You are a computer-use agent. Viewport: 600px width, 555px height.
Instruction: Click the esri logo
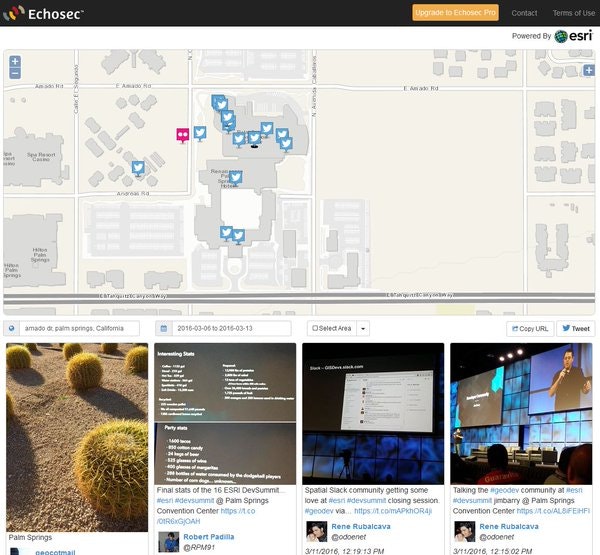point(573,36)
